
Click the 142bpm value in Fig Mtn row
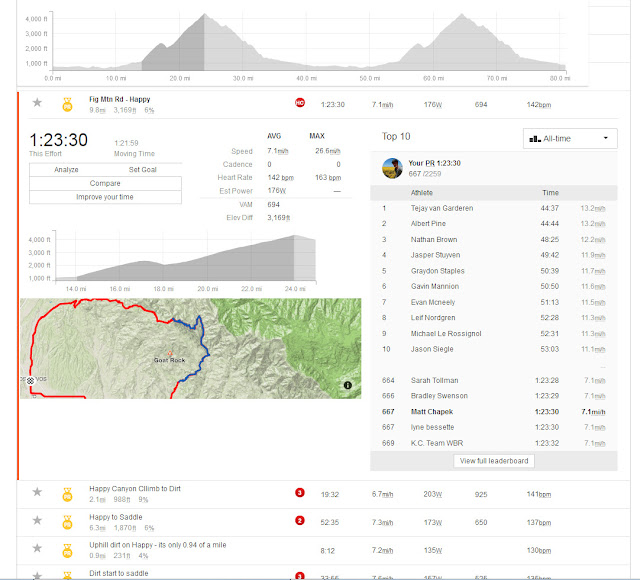(539, 105)
